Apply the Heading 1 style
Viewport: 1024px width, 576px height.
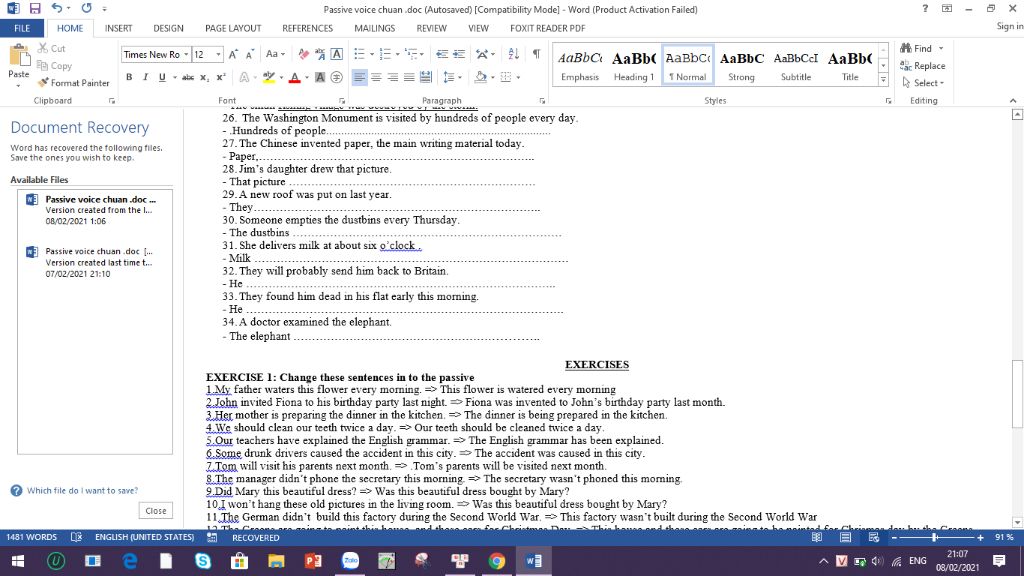tap(633, 65)
